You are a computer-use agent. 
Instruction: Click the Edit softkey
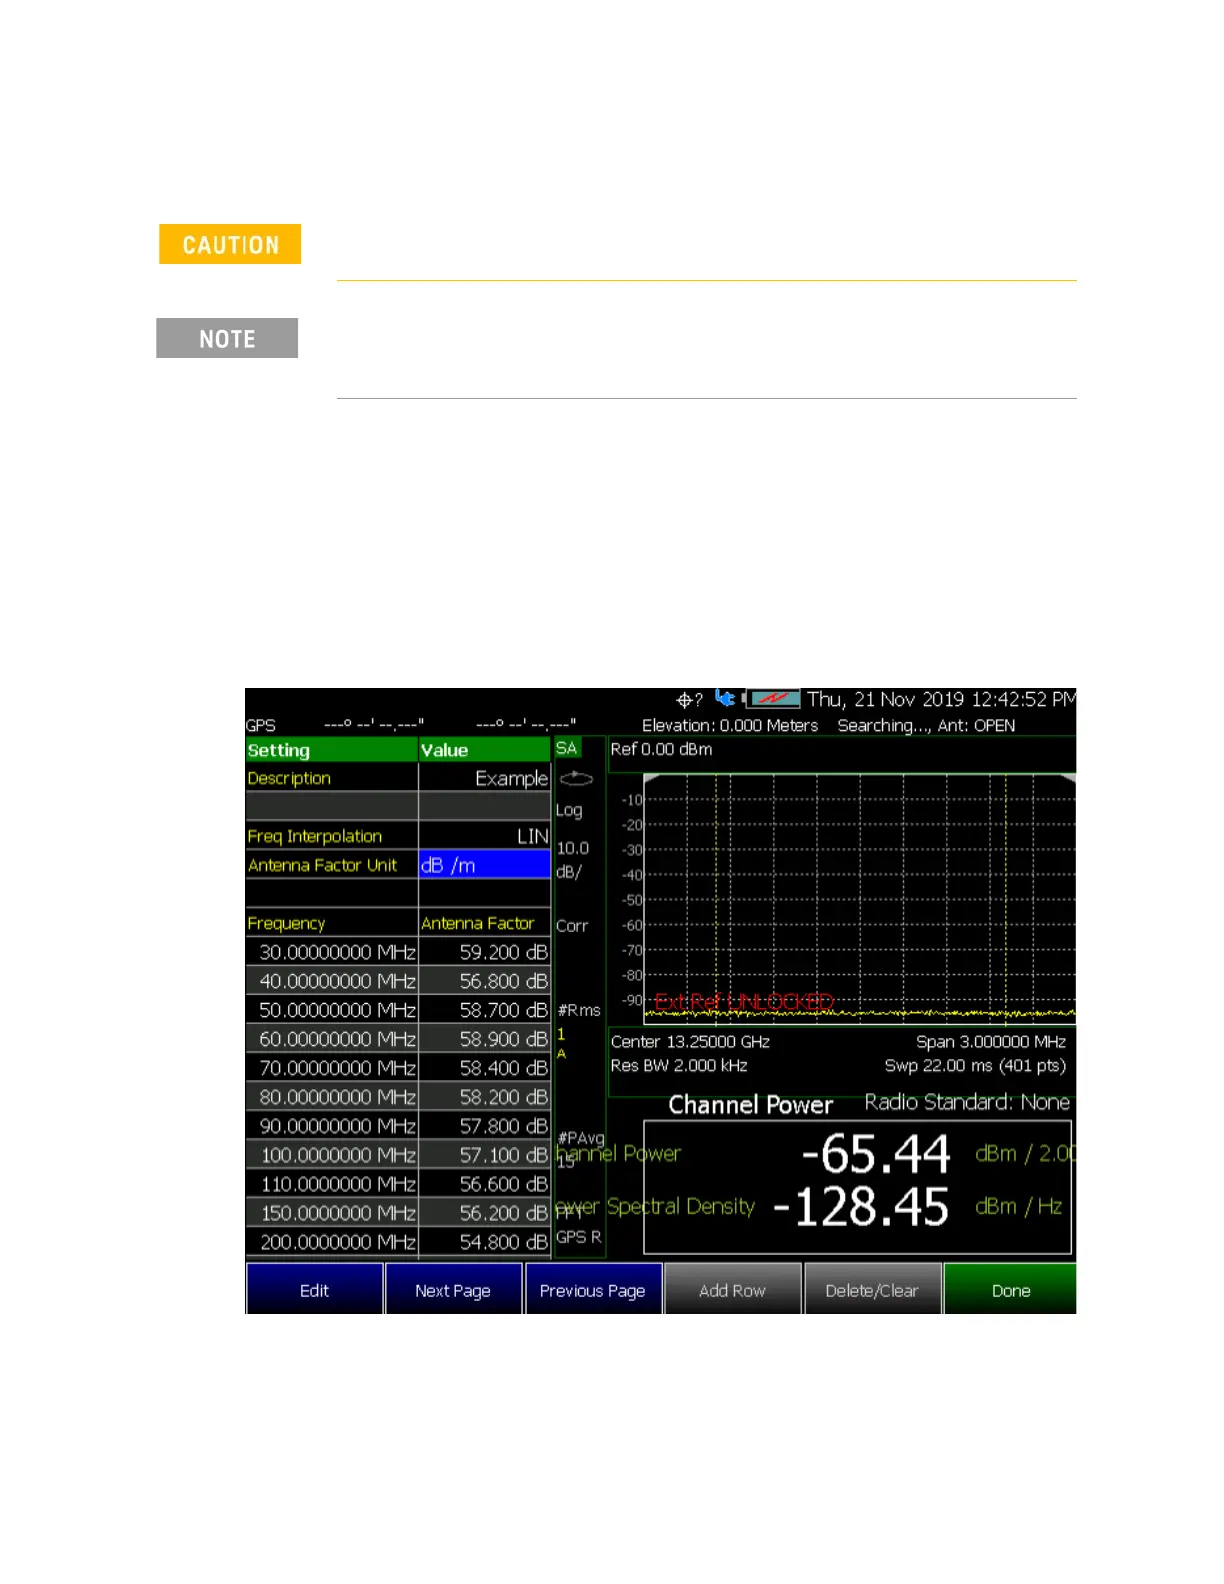315,1290
